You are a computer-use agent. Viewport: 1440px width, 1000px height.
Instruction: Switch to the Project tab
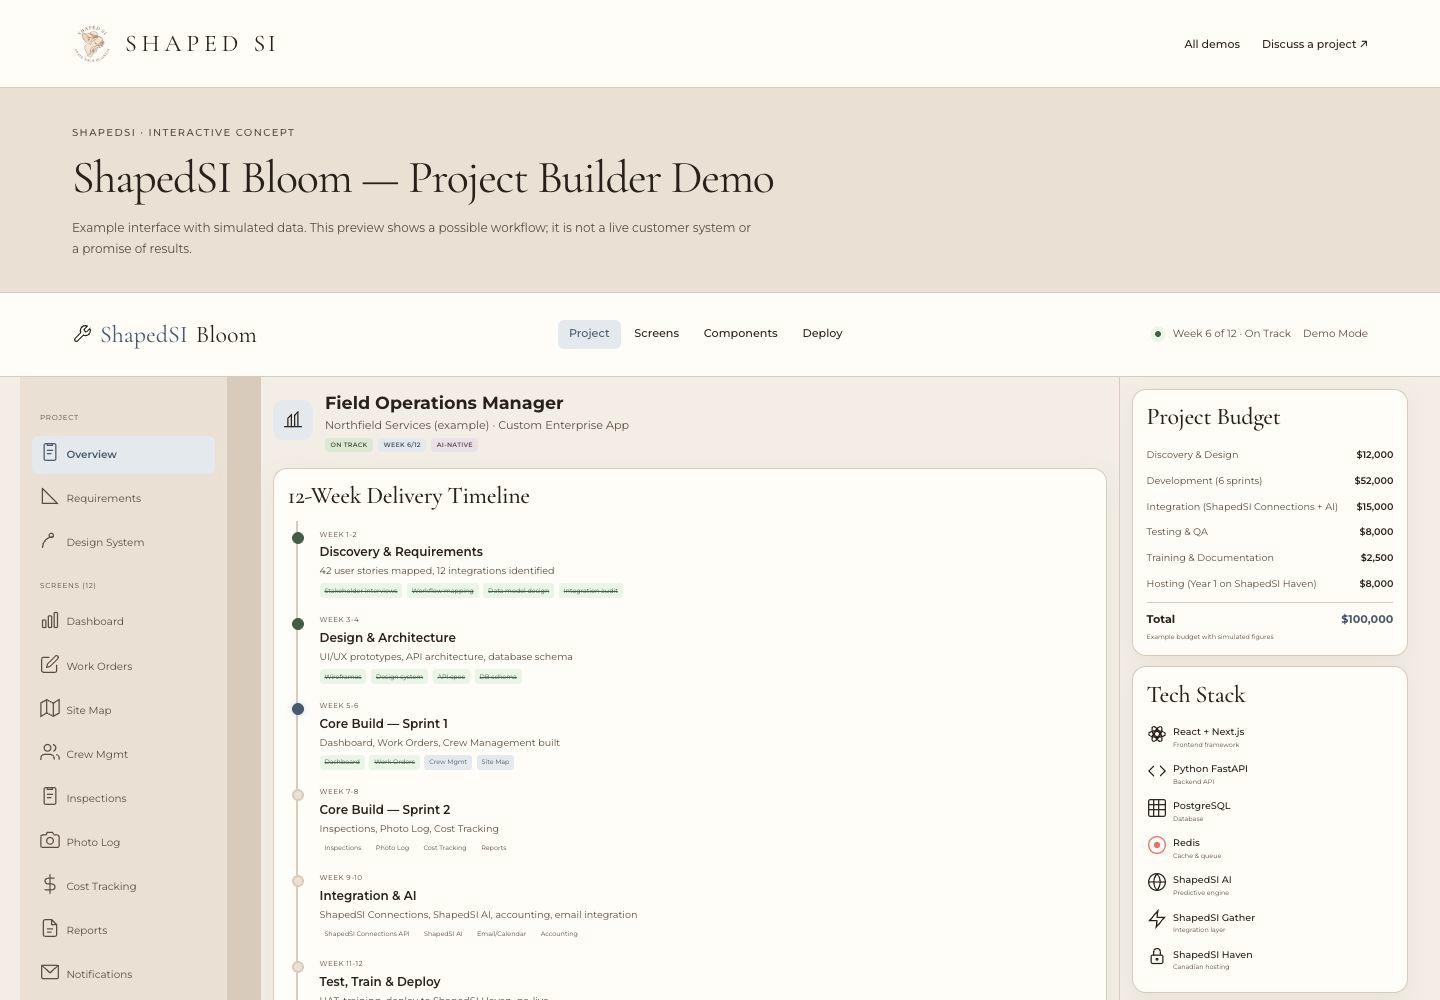(589, 334)
